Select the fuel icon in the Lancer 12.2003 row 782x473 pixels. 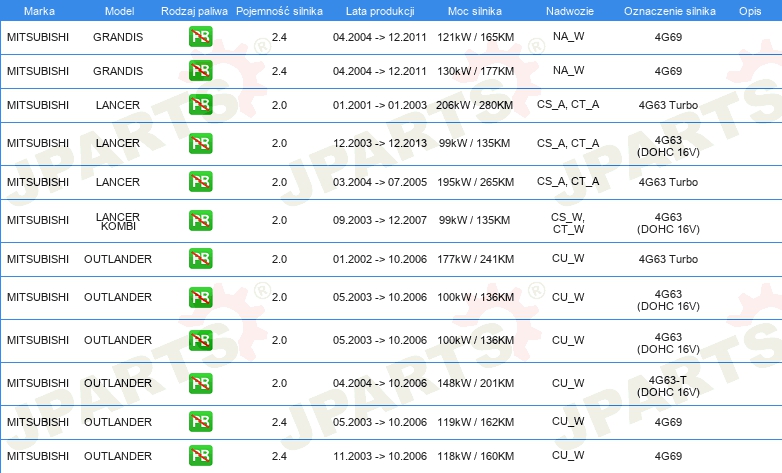pos(200,143)
